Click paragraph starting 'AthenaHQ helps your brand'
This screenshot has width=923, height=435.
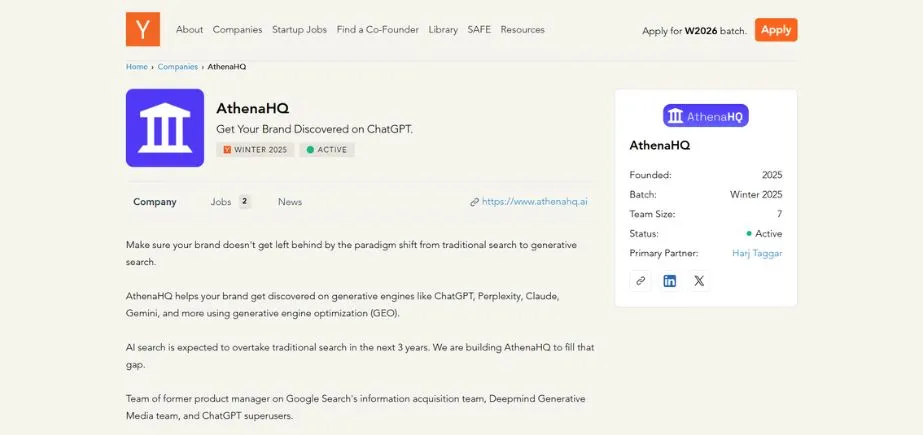(343, 304)
